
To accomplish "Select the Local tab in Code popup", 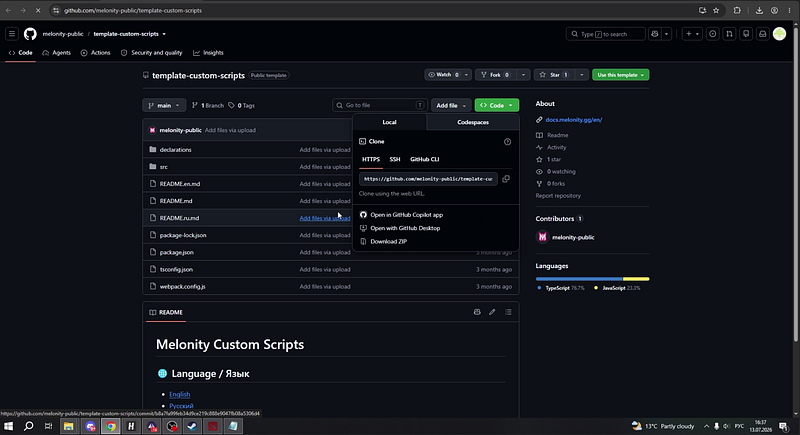I will [389, 122].
